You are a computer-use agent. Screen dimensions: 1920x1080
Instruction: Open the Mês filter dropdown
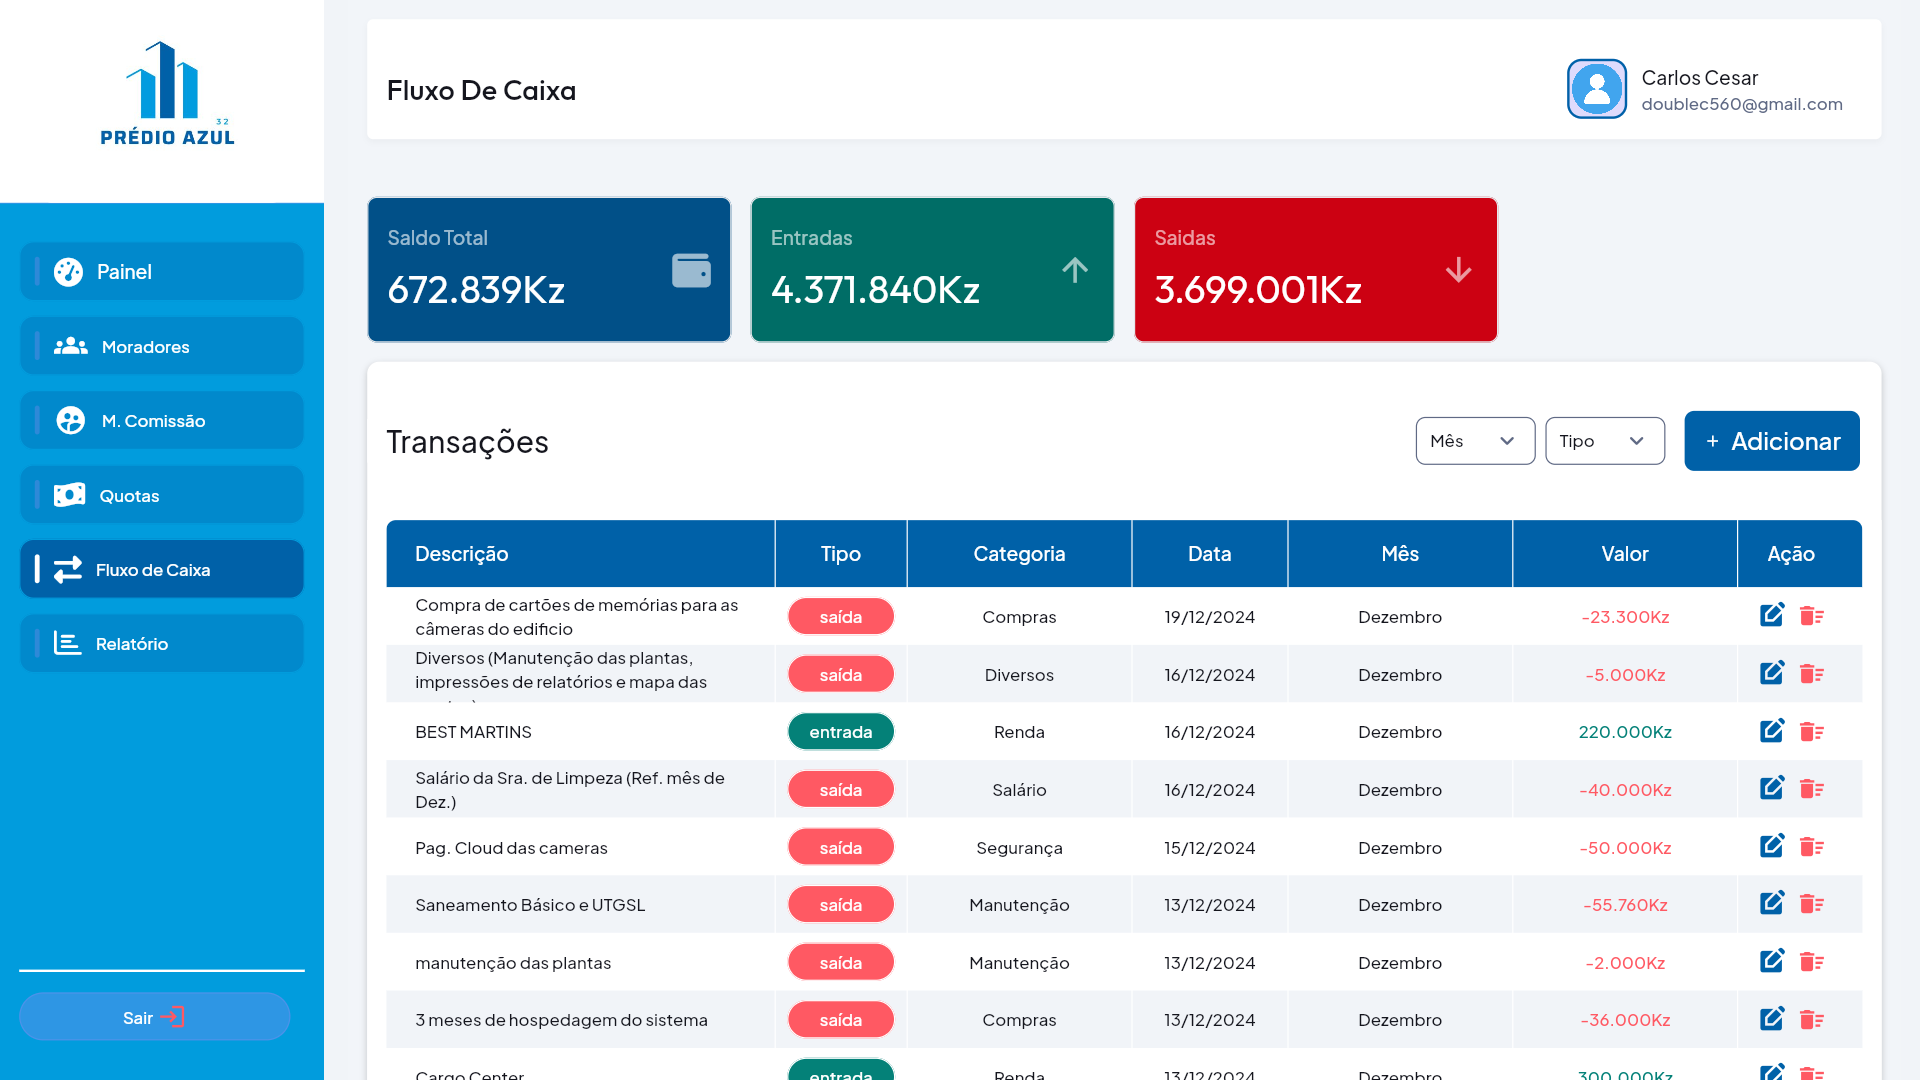coord(1475,441)
